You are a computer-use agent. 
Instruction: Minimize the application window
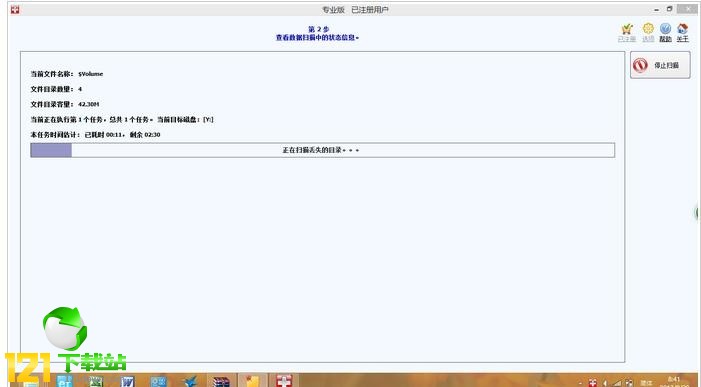click(x=656, y=9)
